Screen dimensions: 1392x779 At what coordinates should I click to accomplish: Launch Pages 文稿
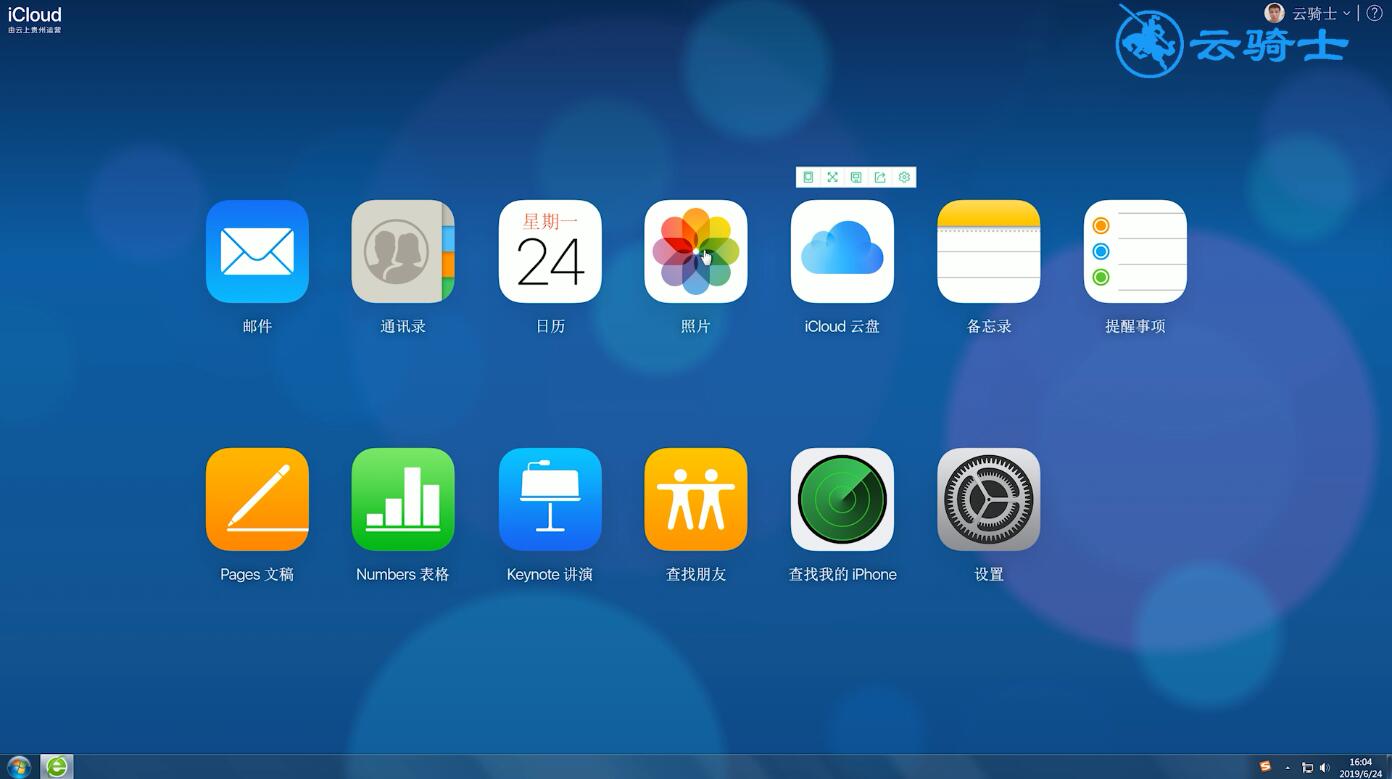[x=257, y=499]
